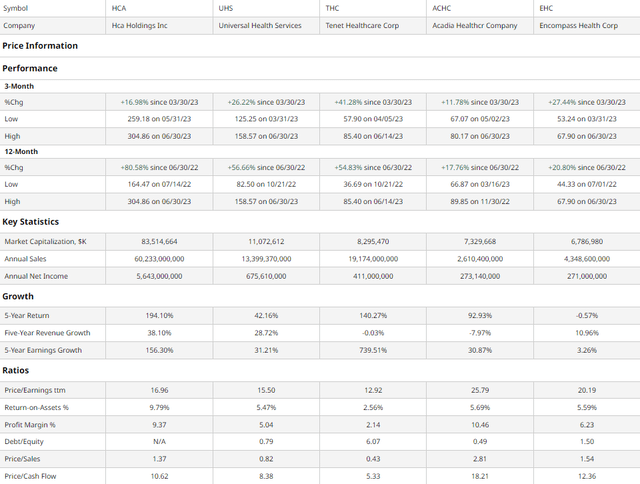This screenshot has height=484, width=640.
Task: Click 80.17 on 06/30/23 high cell
Action: pyautogui.click(x=480, y=136)
